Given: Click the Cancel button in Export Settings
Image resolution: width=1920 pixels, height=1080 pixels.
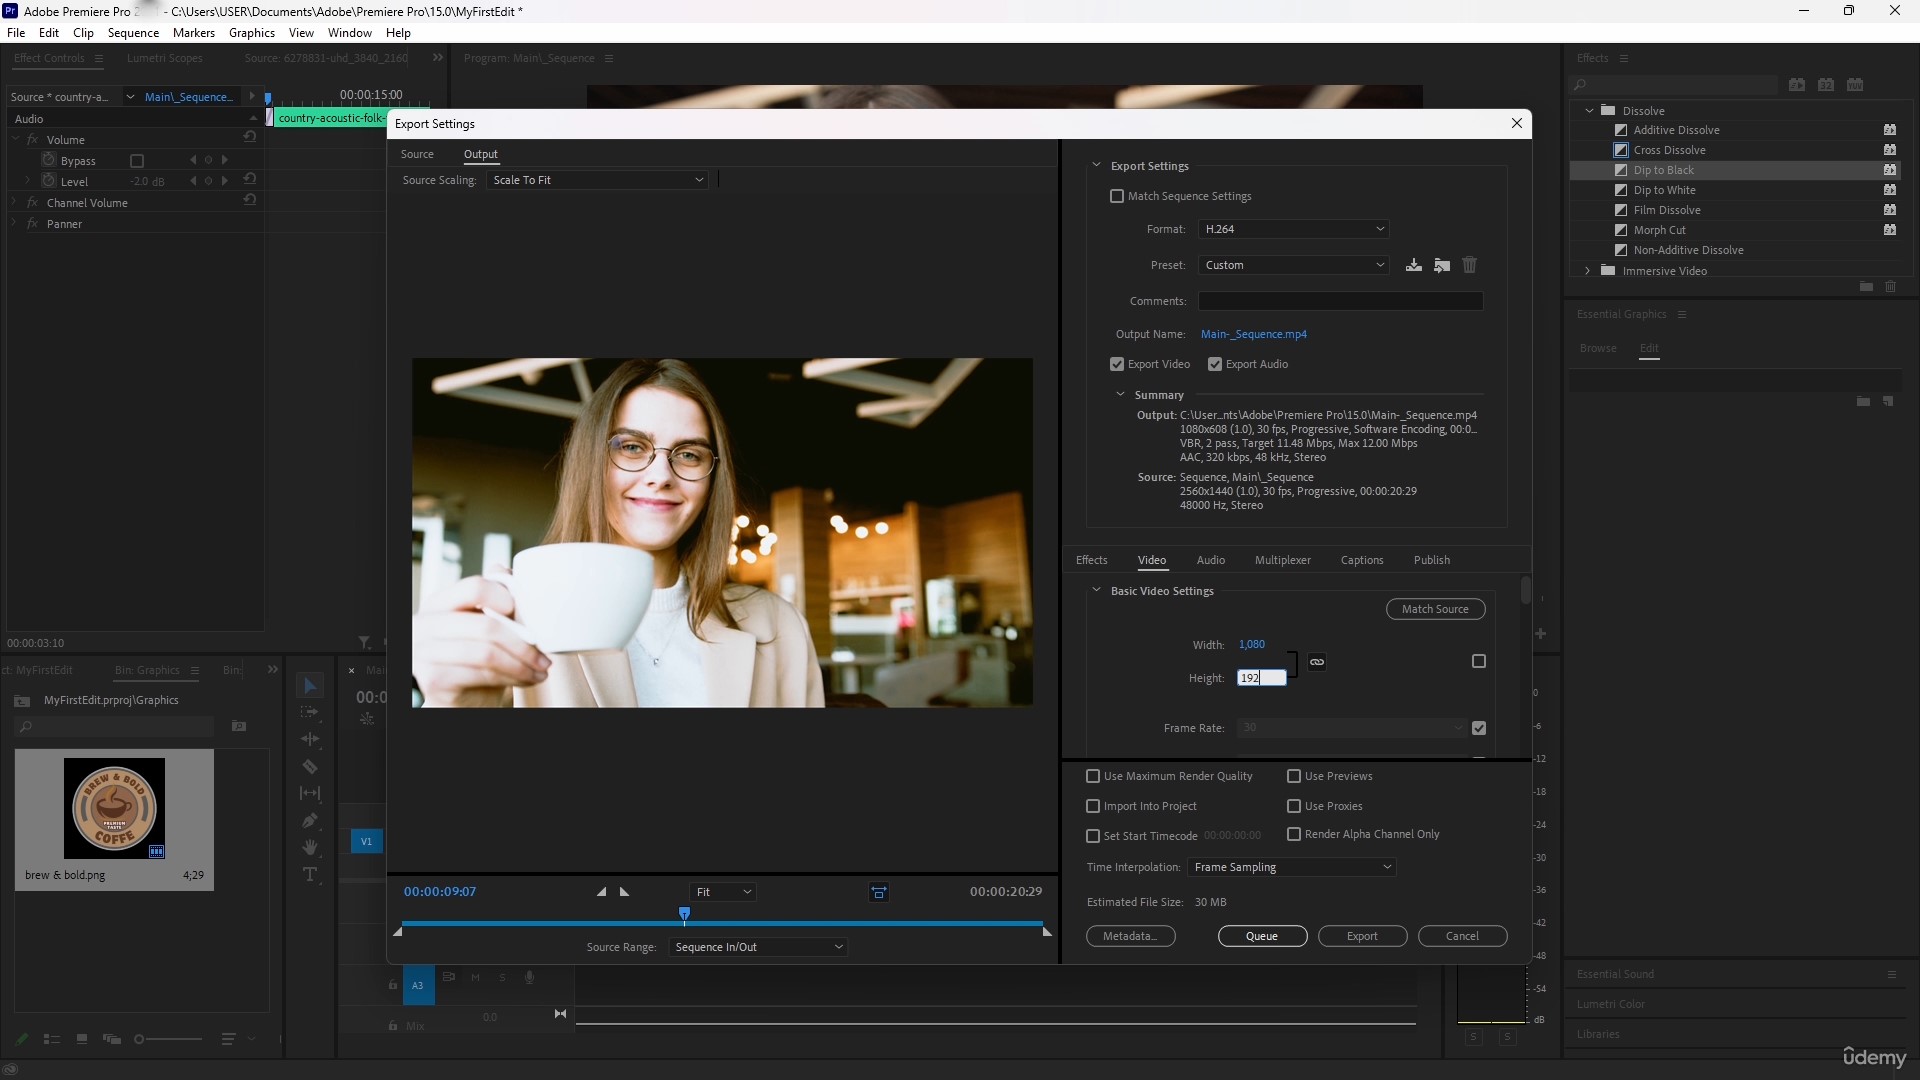Looking at the screenshot, I should click(x=1462, y=936).
